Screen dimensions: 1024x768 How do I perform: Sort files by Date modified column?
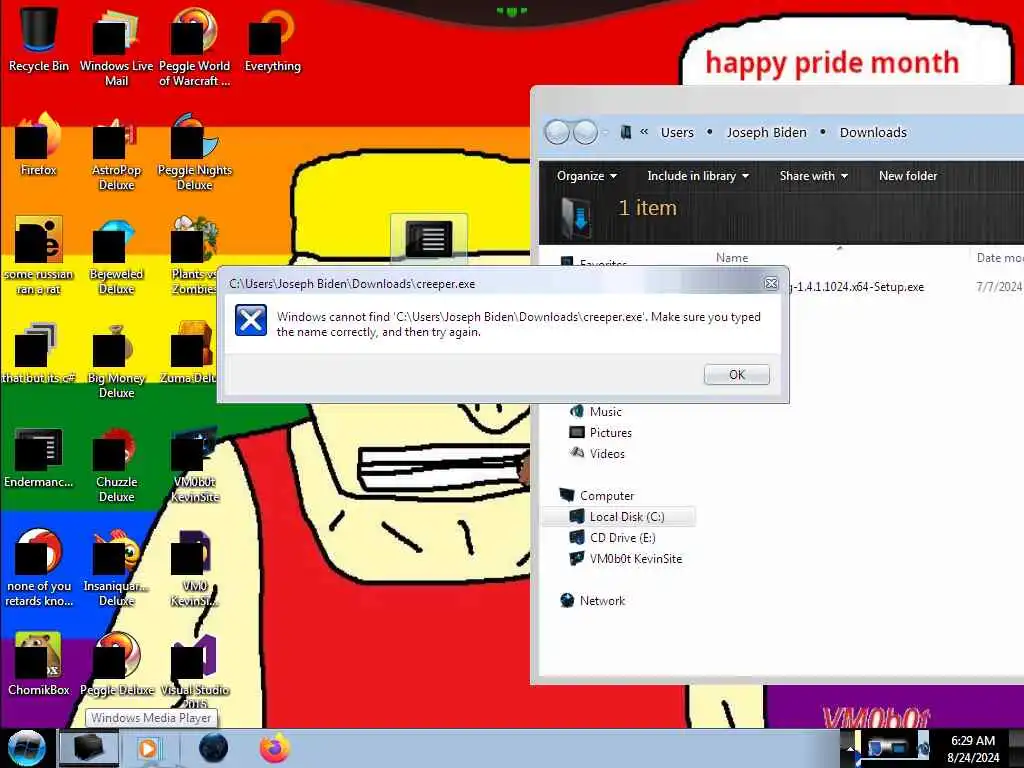(999, 258)
